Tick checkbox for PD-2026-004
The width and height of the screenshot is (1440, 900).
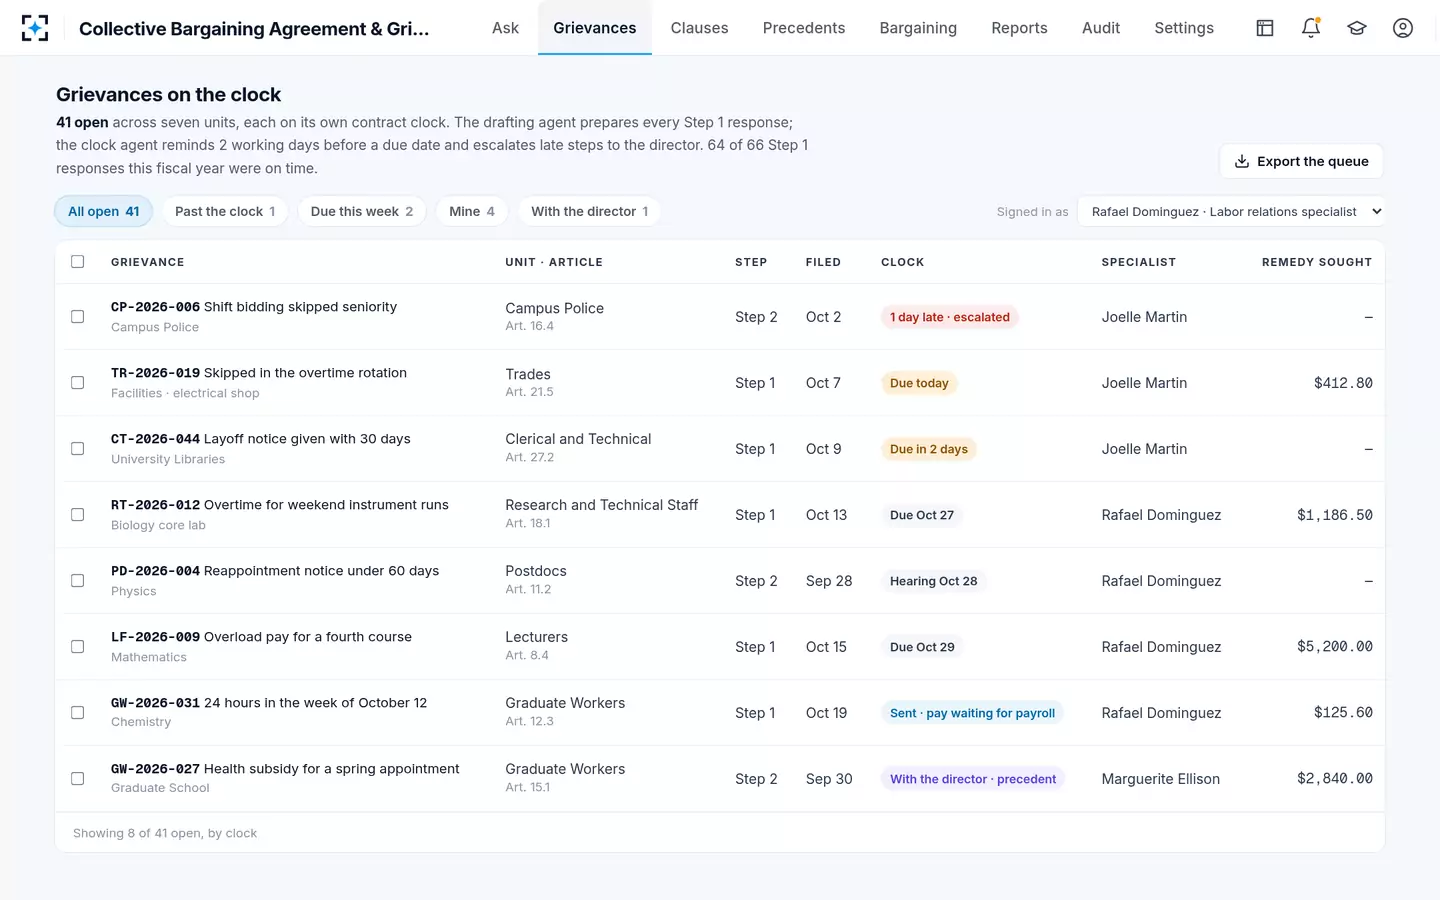point(78,581)
